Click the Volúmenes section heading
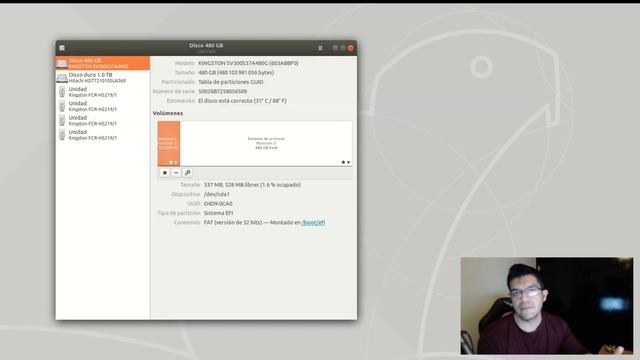Image resolution: width=640 pixels, height=360 pixels. [x=168, y=113]
